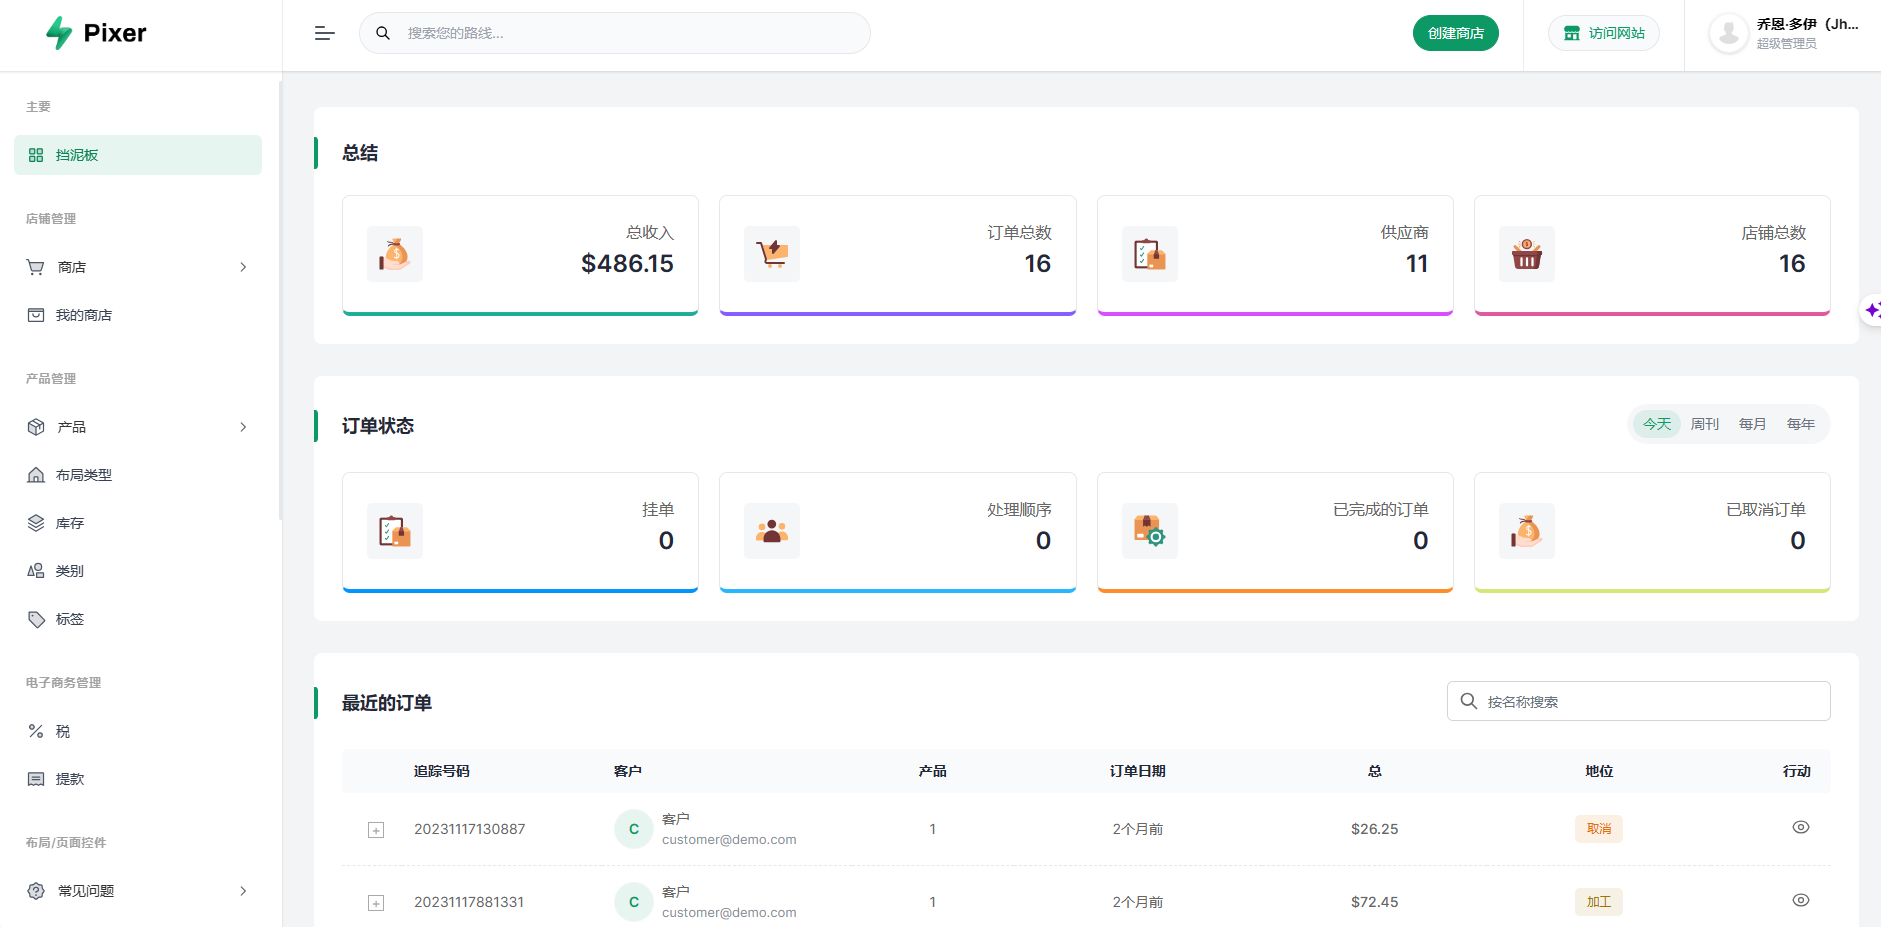1881x927 pixels.
Task: Open the 税 tax settings
Action: [36, 731]
